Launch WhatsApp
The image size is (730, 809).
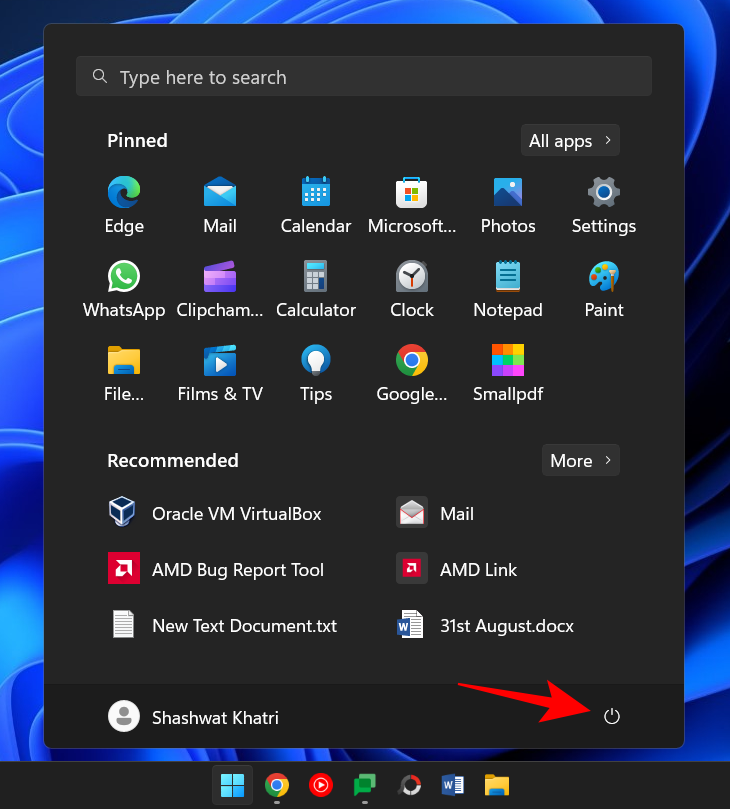click(x=124, y=289)
